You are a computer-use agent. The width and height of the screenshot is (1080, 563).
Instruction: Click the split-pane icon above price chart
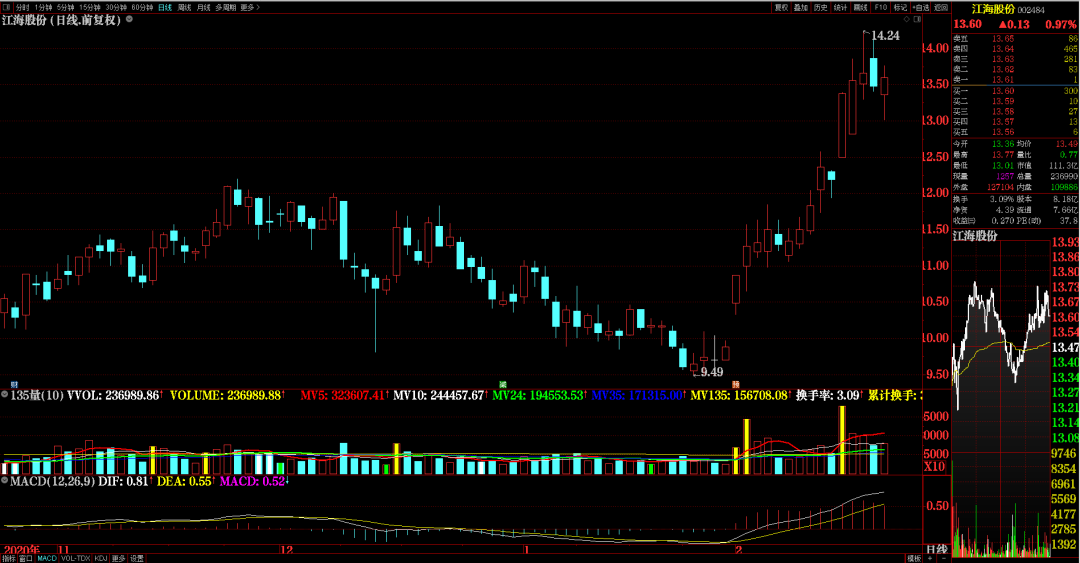tap(917, 19)
